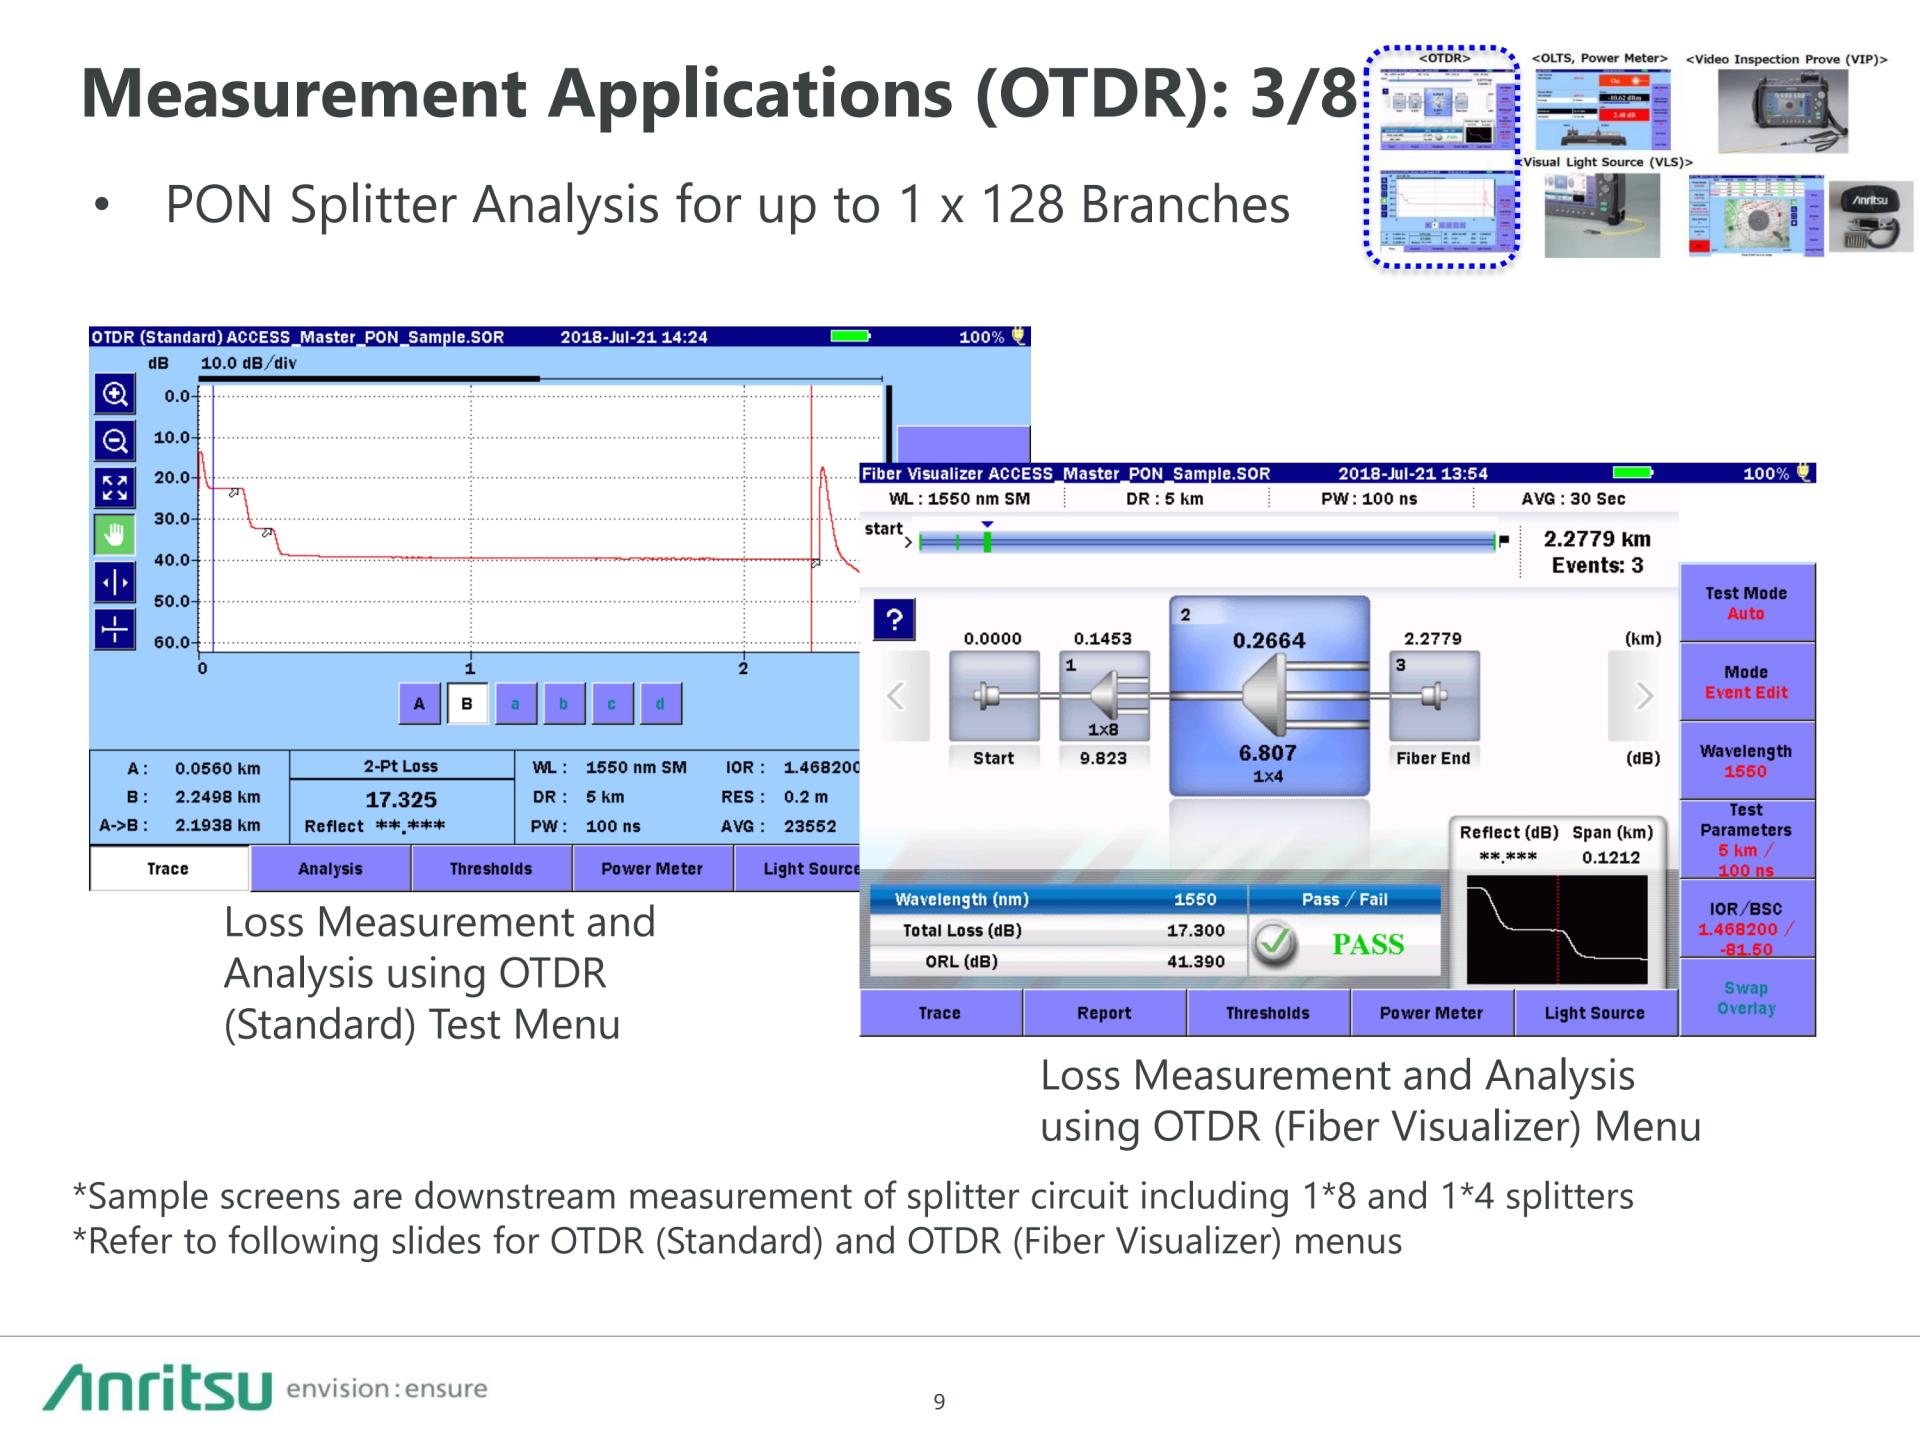The image size is (1920, 1440).
Task: Open the Report tab in Fiber Visualizer
Action: 1104,1013
